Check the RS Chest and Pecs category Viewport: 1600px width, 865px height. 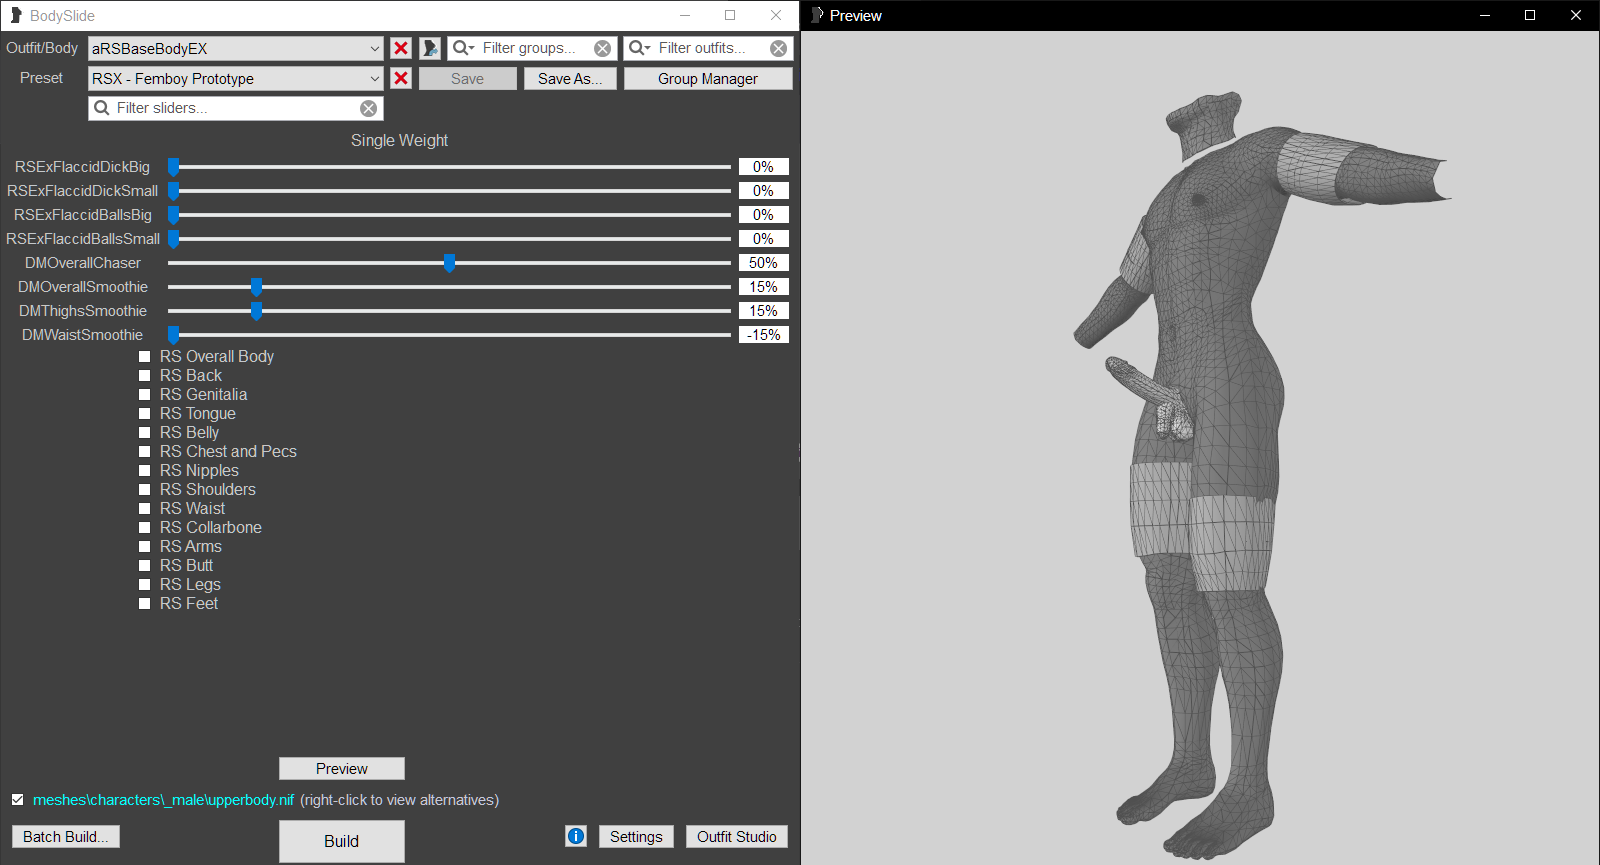(x=144, y=451)
